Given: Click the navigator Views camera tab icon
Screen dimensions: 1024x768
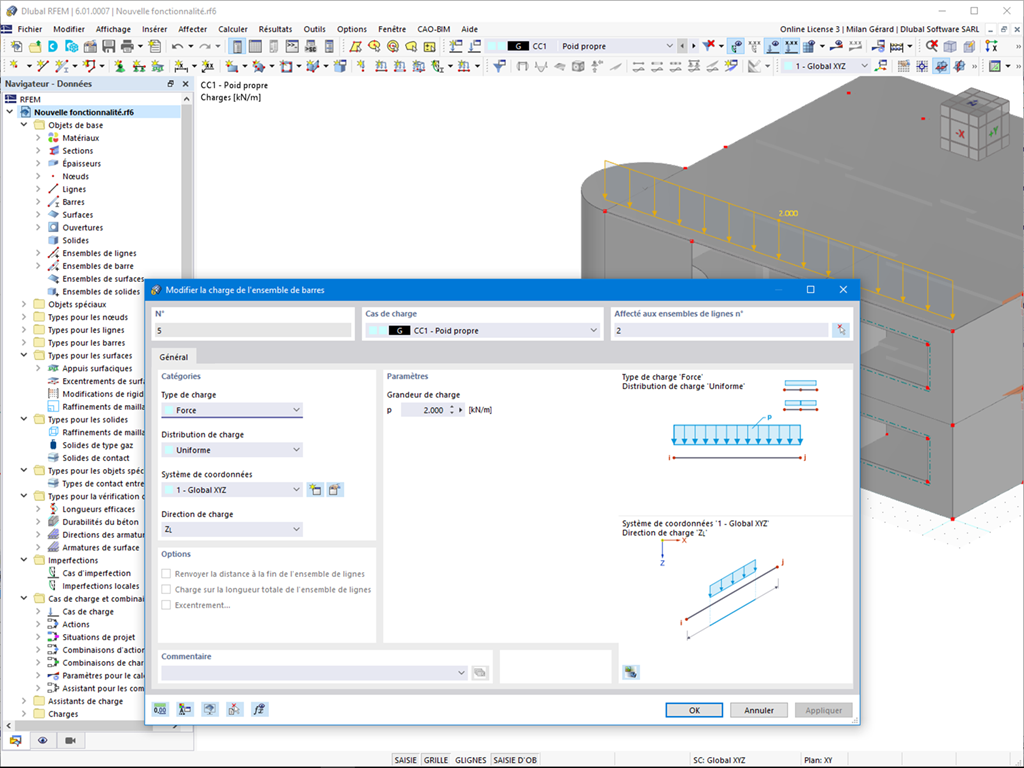Looking at the screenshot, I should coord(71,741).
